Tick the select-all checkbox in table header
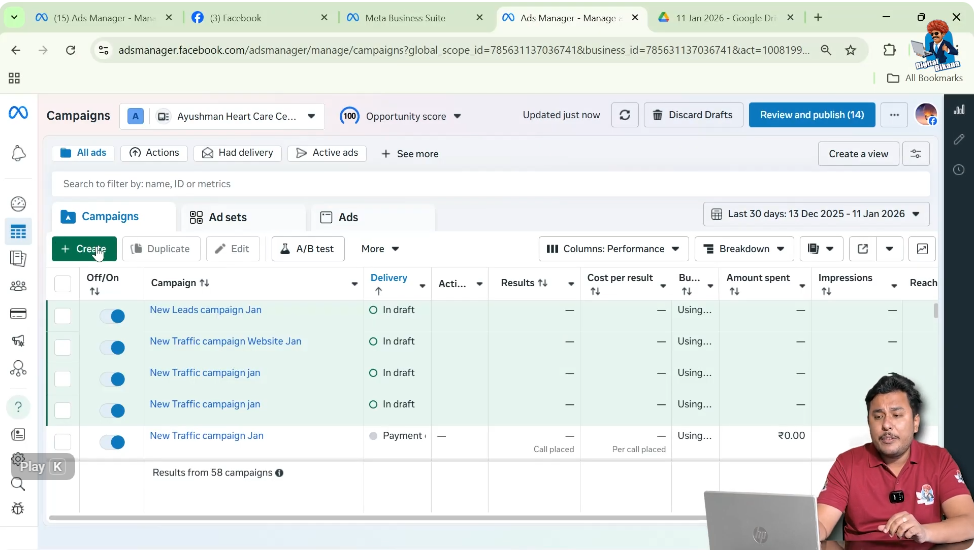Screen dimensions: 975x551 click(x=63, y=284)
